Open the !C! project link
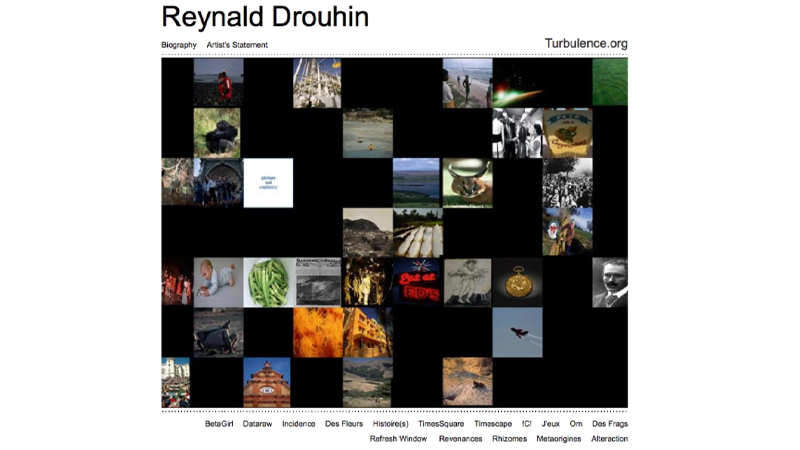 click(x=527, y=423)
